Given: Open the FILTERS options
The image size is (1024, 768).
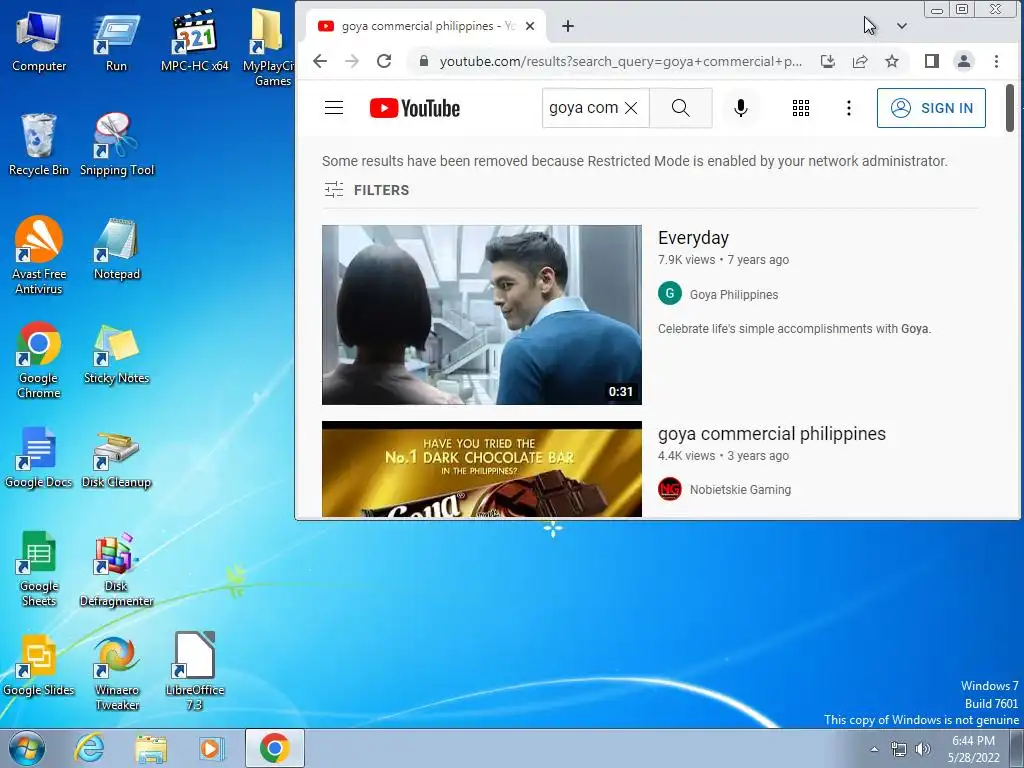Looking at the screenshot, I should pos(367,190).
